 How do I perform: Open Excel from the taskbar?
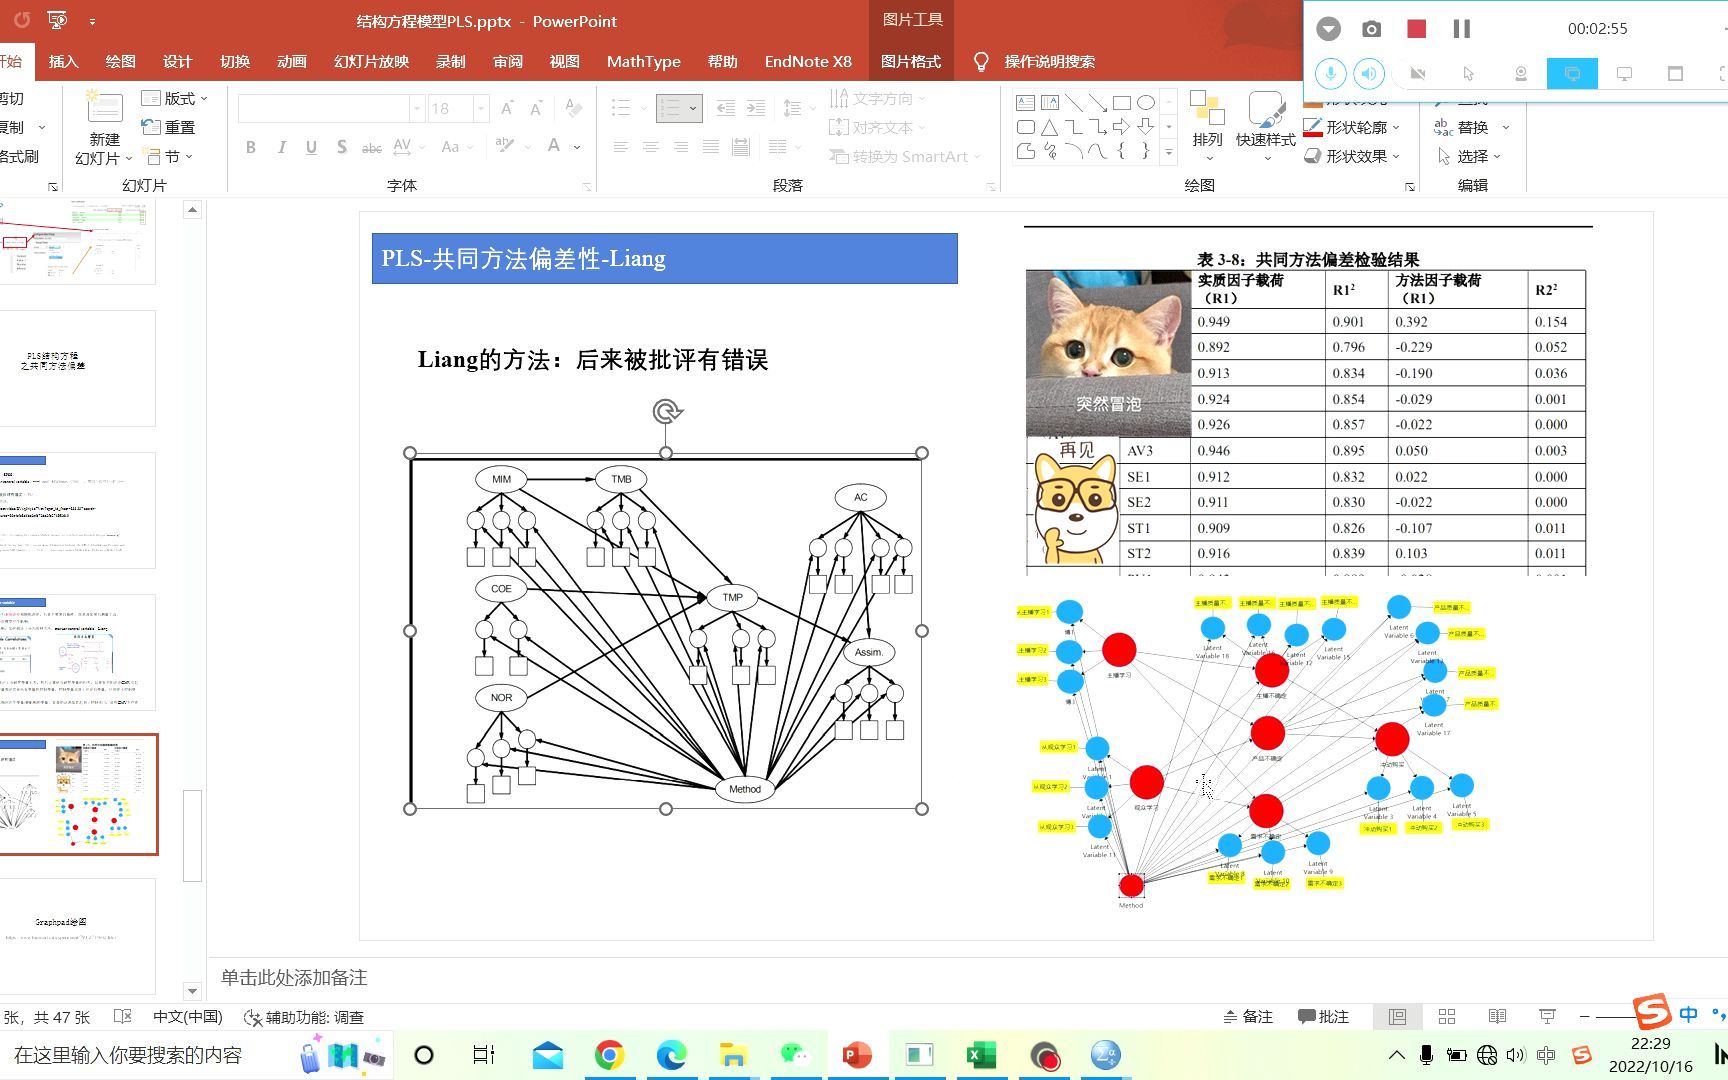981,1055
